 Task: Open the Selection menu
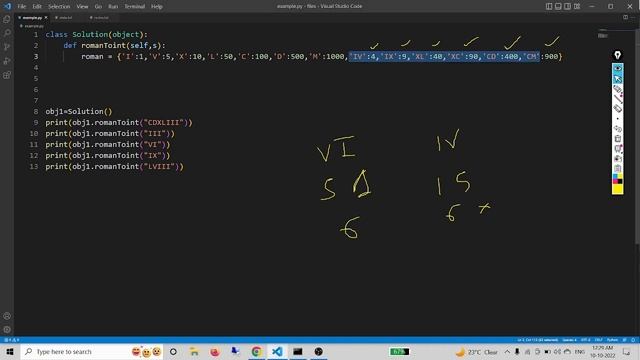click(x=59, y=7)
